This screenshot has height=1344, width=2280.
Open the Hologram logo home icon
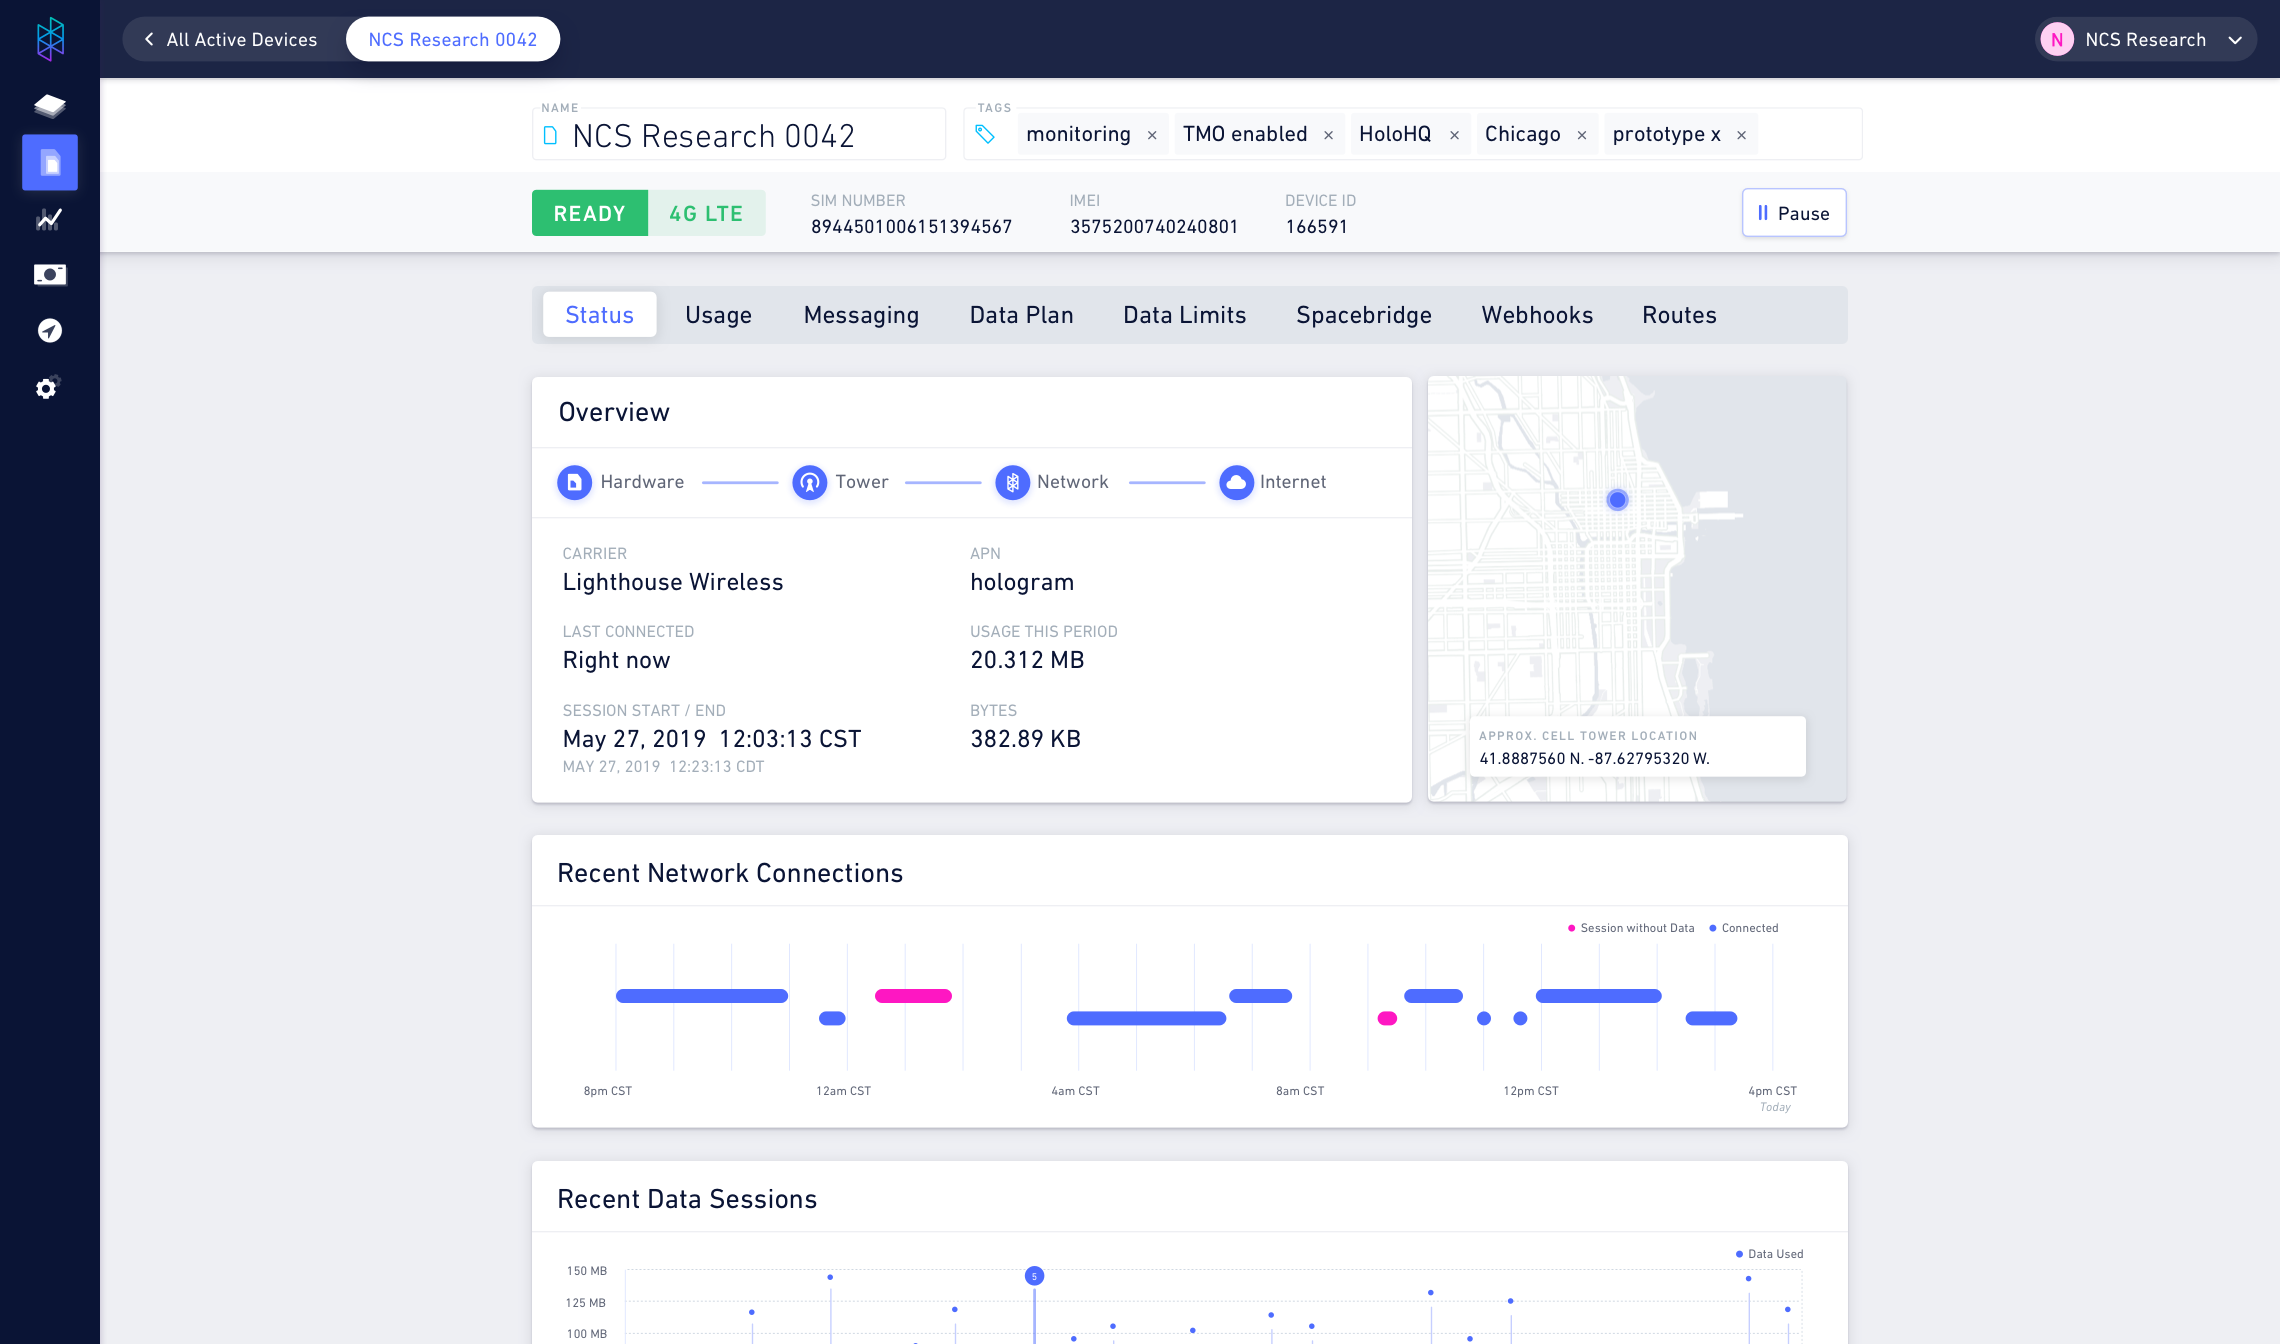[50, 39]
